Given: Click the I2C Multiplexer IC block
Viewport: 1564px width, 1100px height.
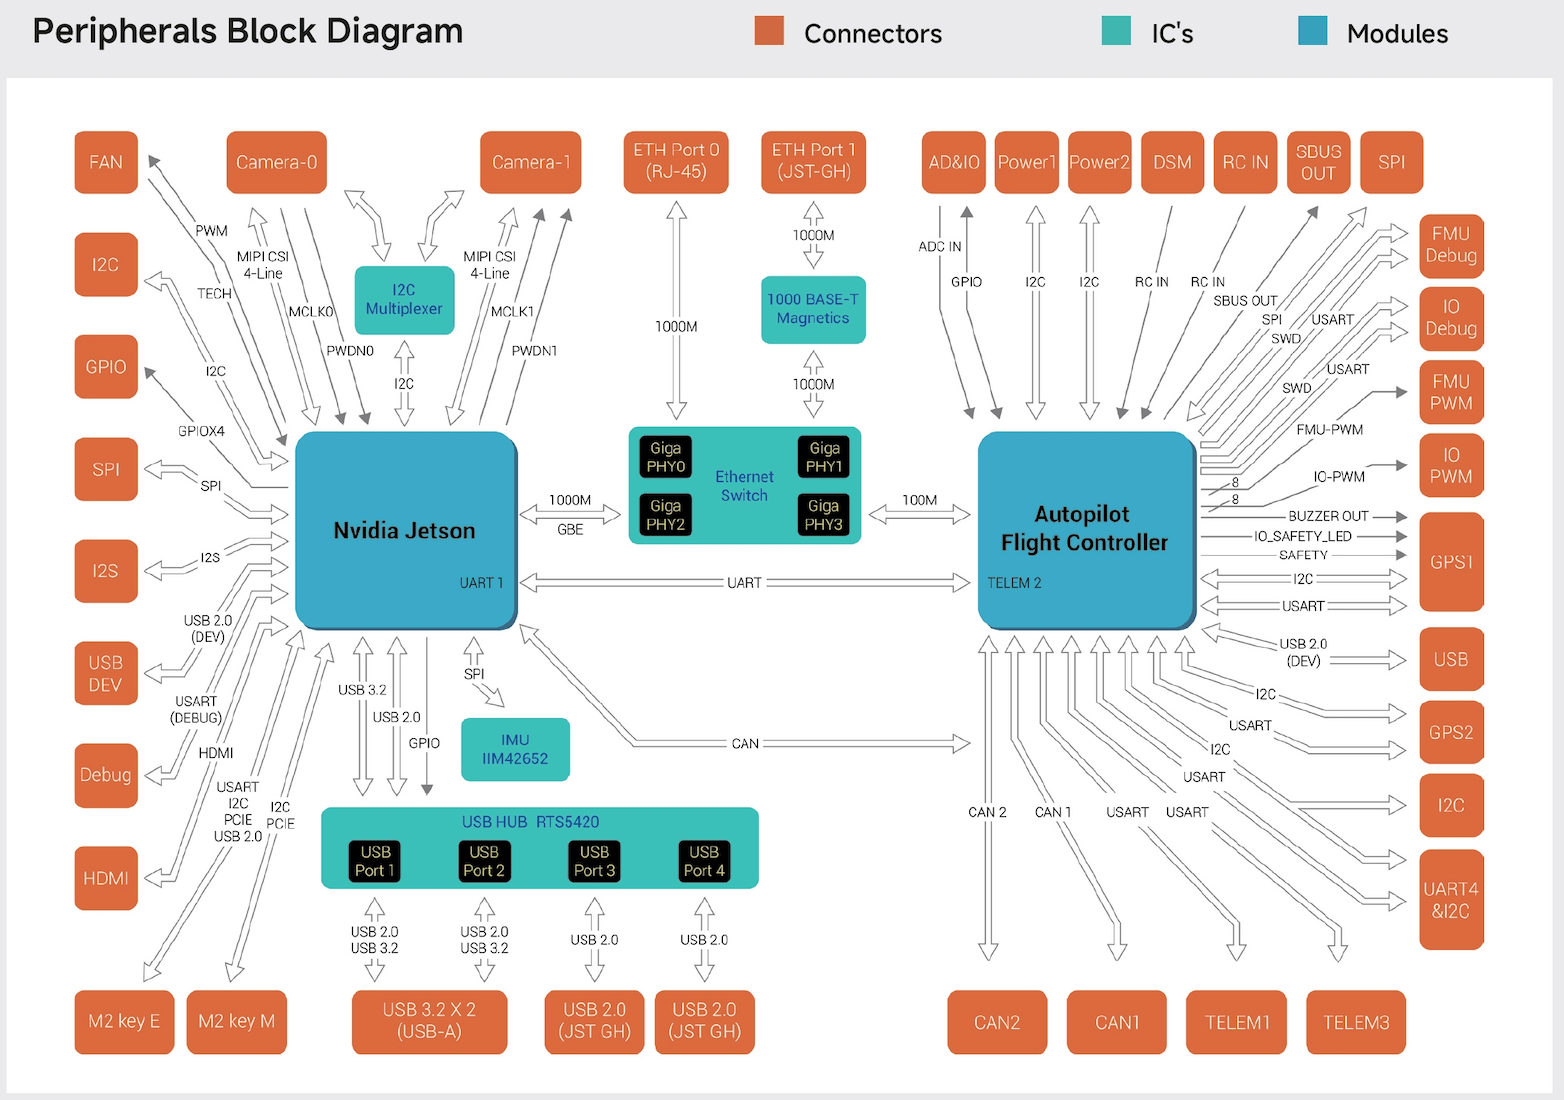Looking at the screenshot, I should tap(404, 300).
